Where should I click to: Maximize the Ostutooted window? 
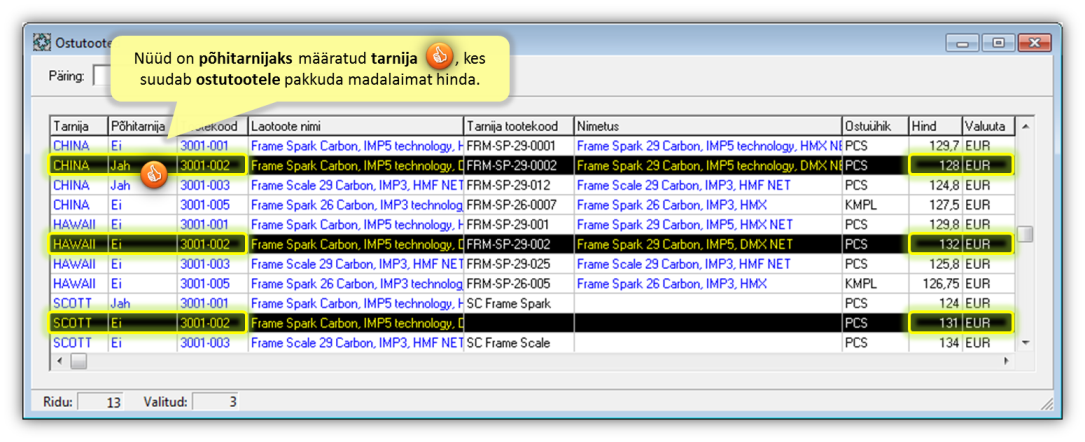click(999, 43)
